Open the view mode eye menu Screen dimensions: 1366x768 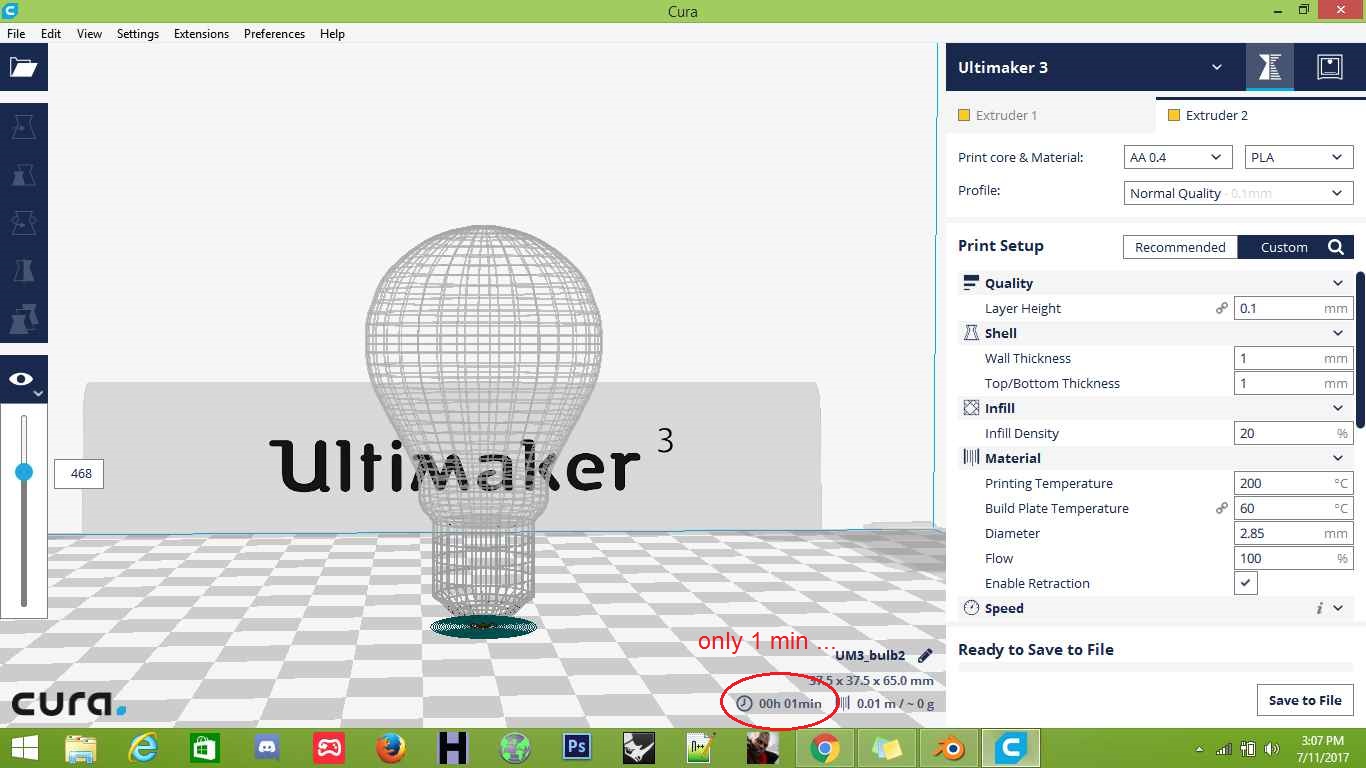point(23,380)
